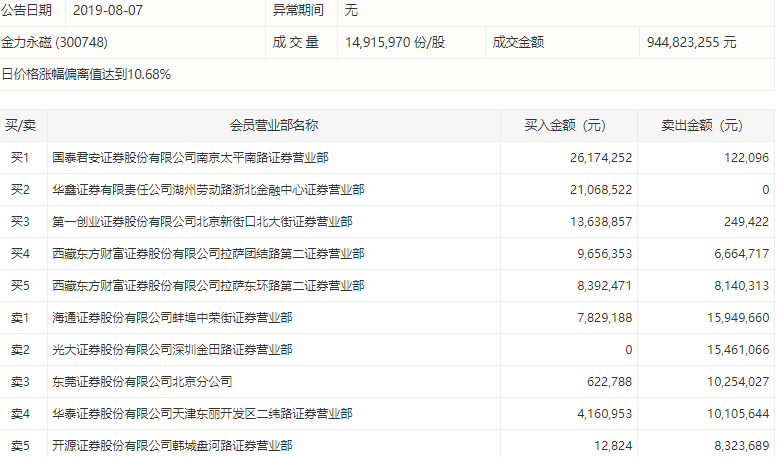
Task: Click buy amount 26,174,252
Action: coord(601,158)
